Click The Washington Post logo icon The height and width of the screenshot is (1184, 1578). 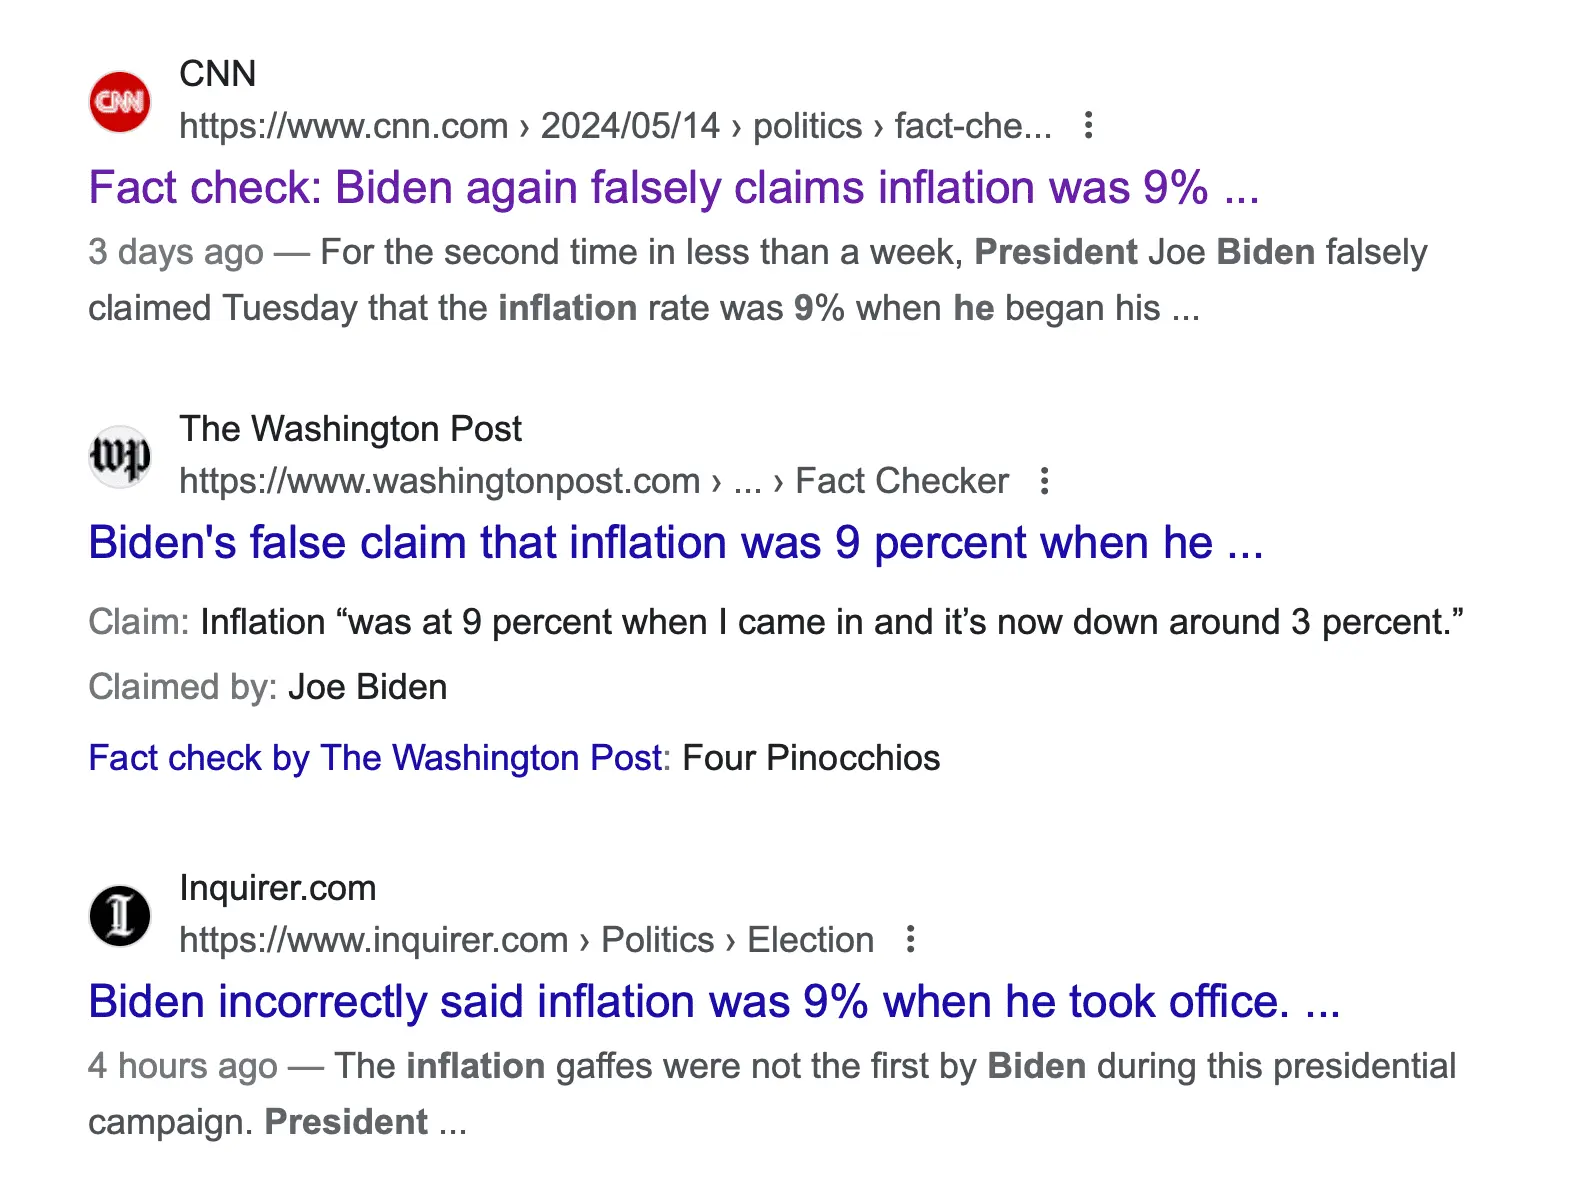click(x=119, y=456)
